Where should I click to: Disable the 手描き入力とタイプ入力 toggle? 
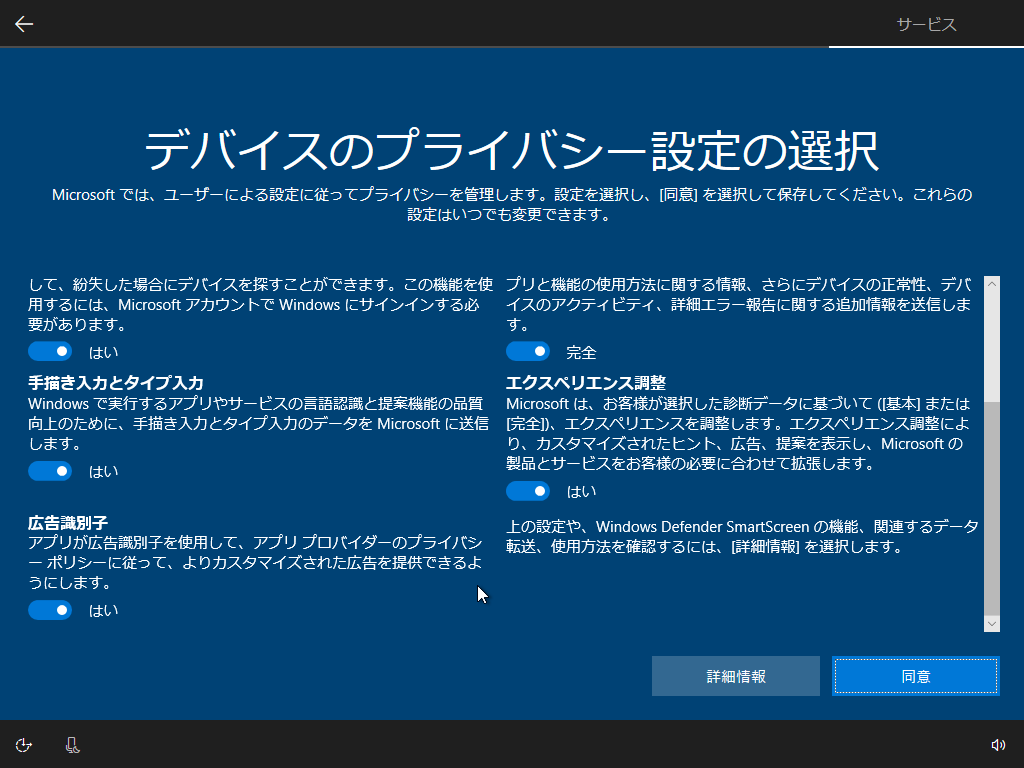[x=50, y=471]
